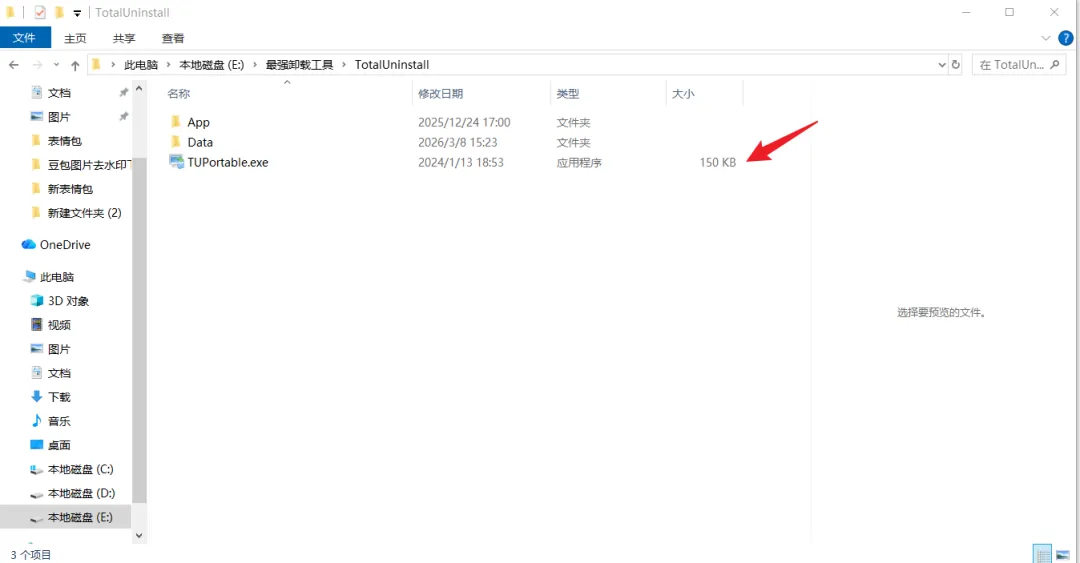Open 本地磁盘 (D:) drive
Image resolution: width=1080 pixels, height=563 pixels.
click(81, 493)
